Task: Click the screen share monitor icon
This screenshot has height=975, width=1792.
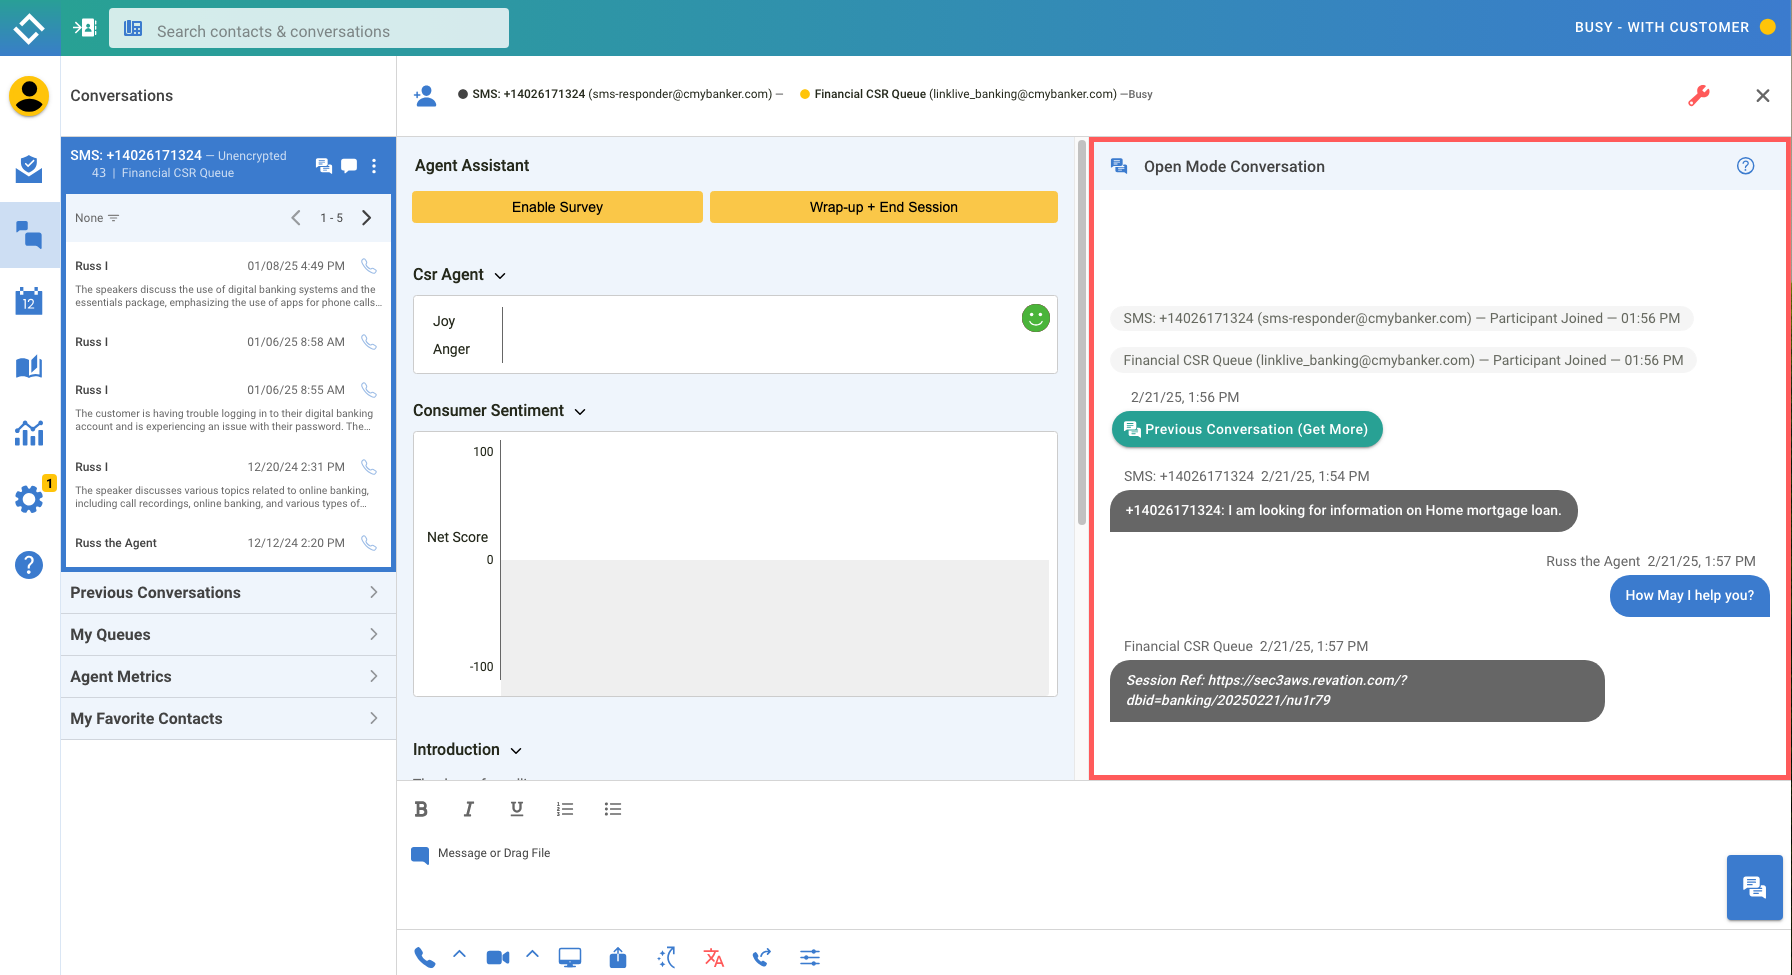Action: 570,957
